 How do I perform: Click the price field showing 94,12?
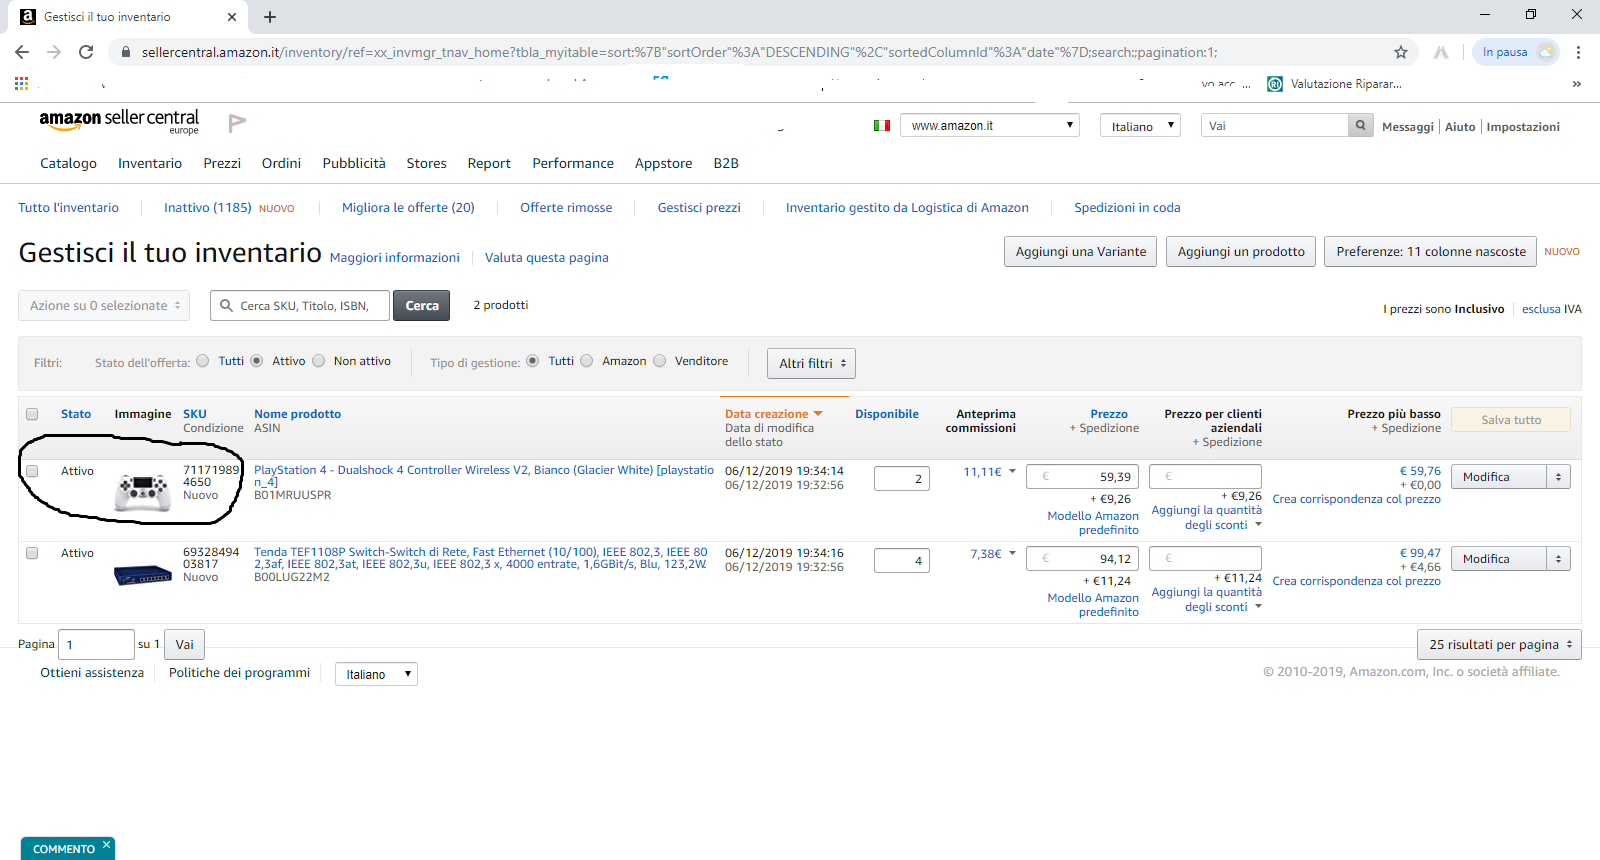(1083, 559)
